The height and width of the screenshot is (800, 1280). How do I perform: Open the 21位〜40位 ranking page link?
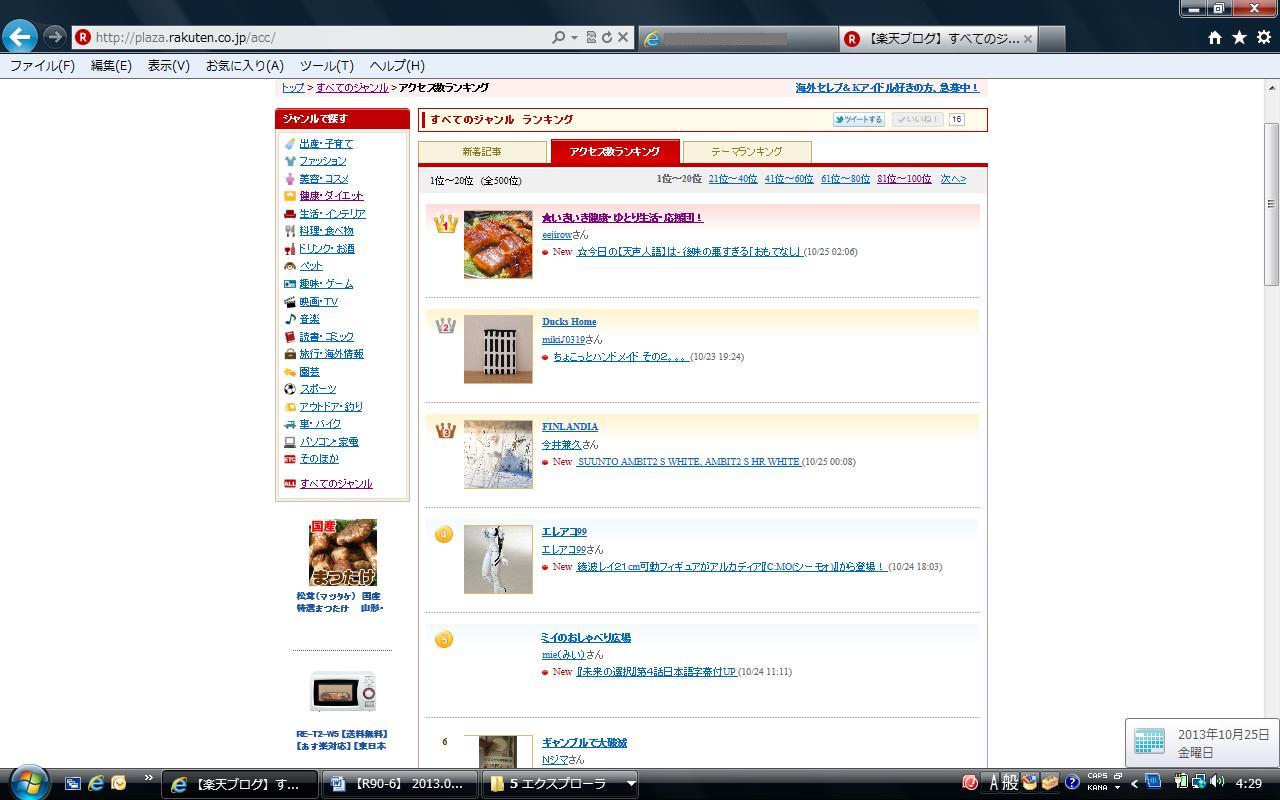tap(732, 179)
